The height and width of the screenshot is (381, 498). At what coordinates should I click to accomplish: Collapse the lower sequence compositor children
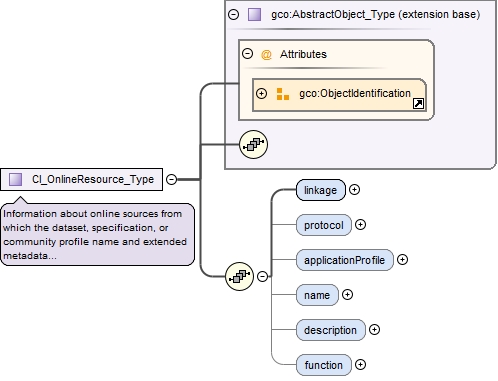(x=263, y=276)
